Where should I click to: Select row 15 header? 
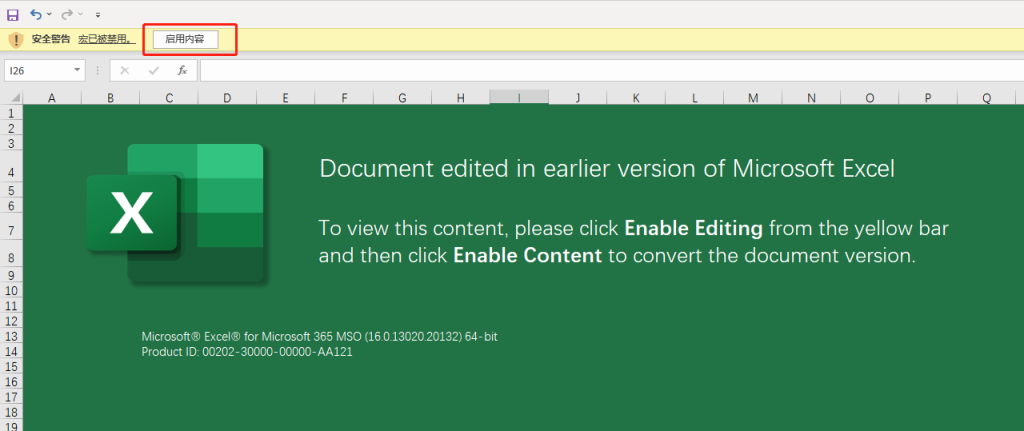pos(12,366)
